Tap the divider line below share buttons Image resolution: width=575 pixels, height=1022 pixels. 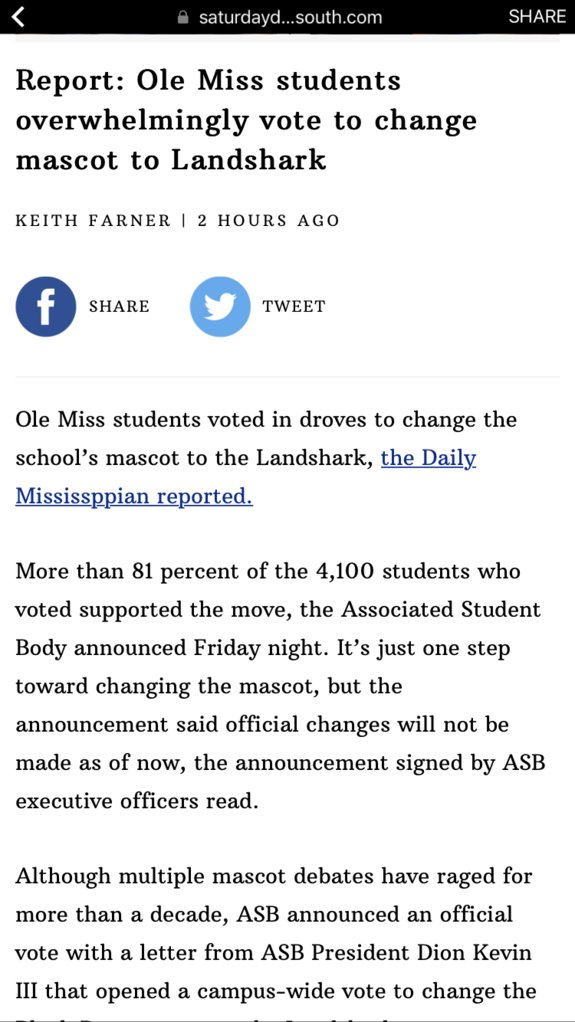click(287, 377)
